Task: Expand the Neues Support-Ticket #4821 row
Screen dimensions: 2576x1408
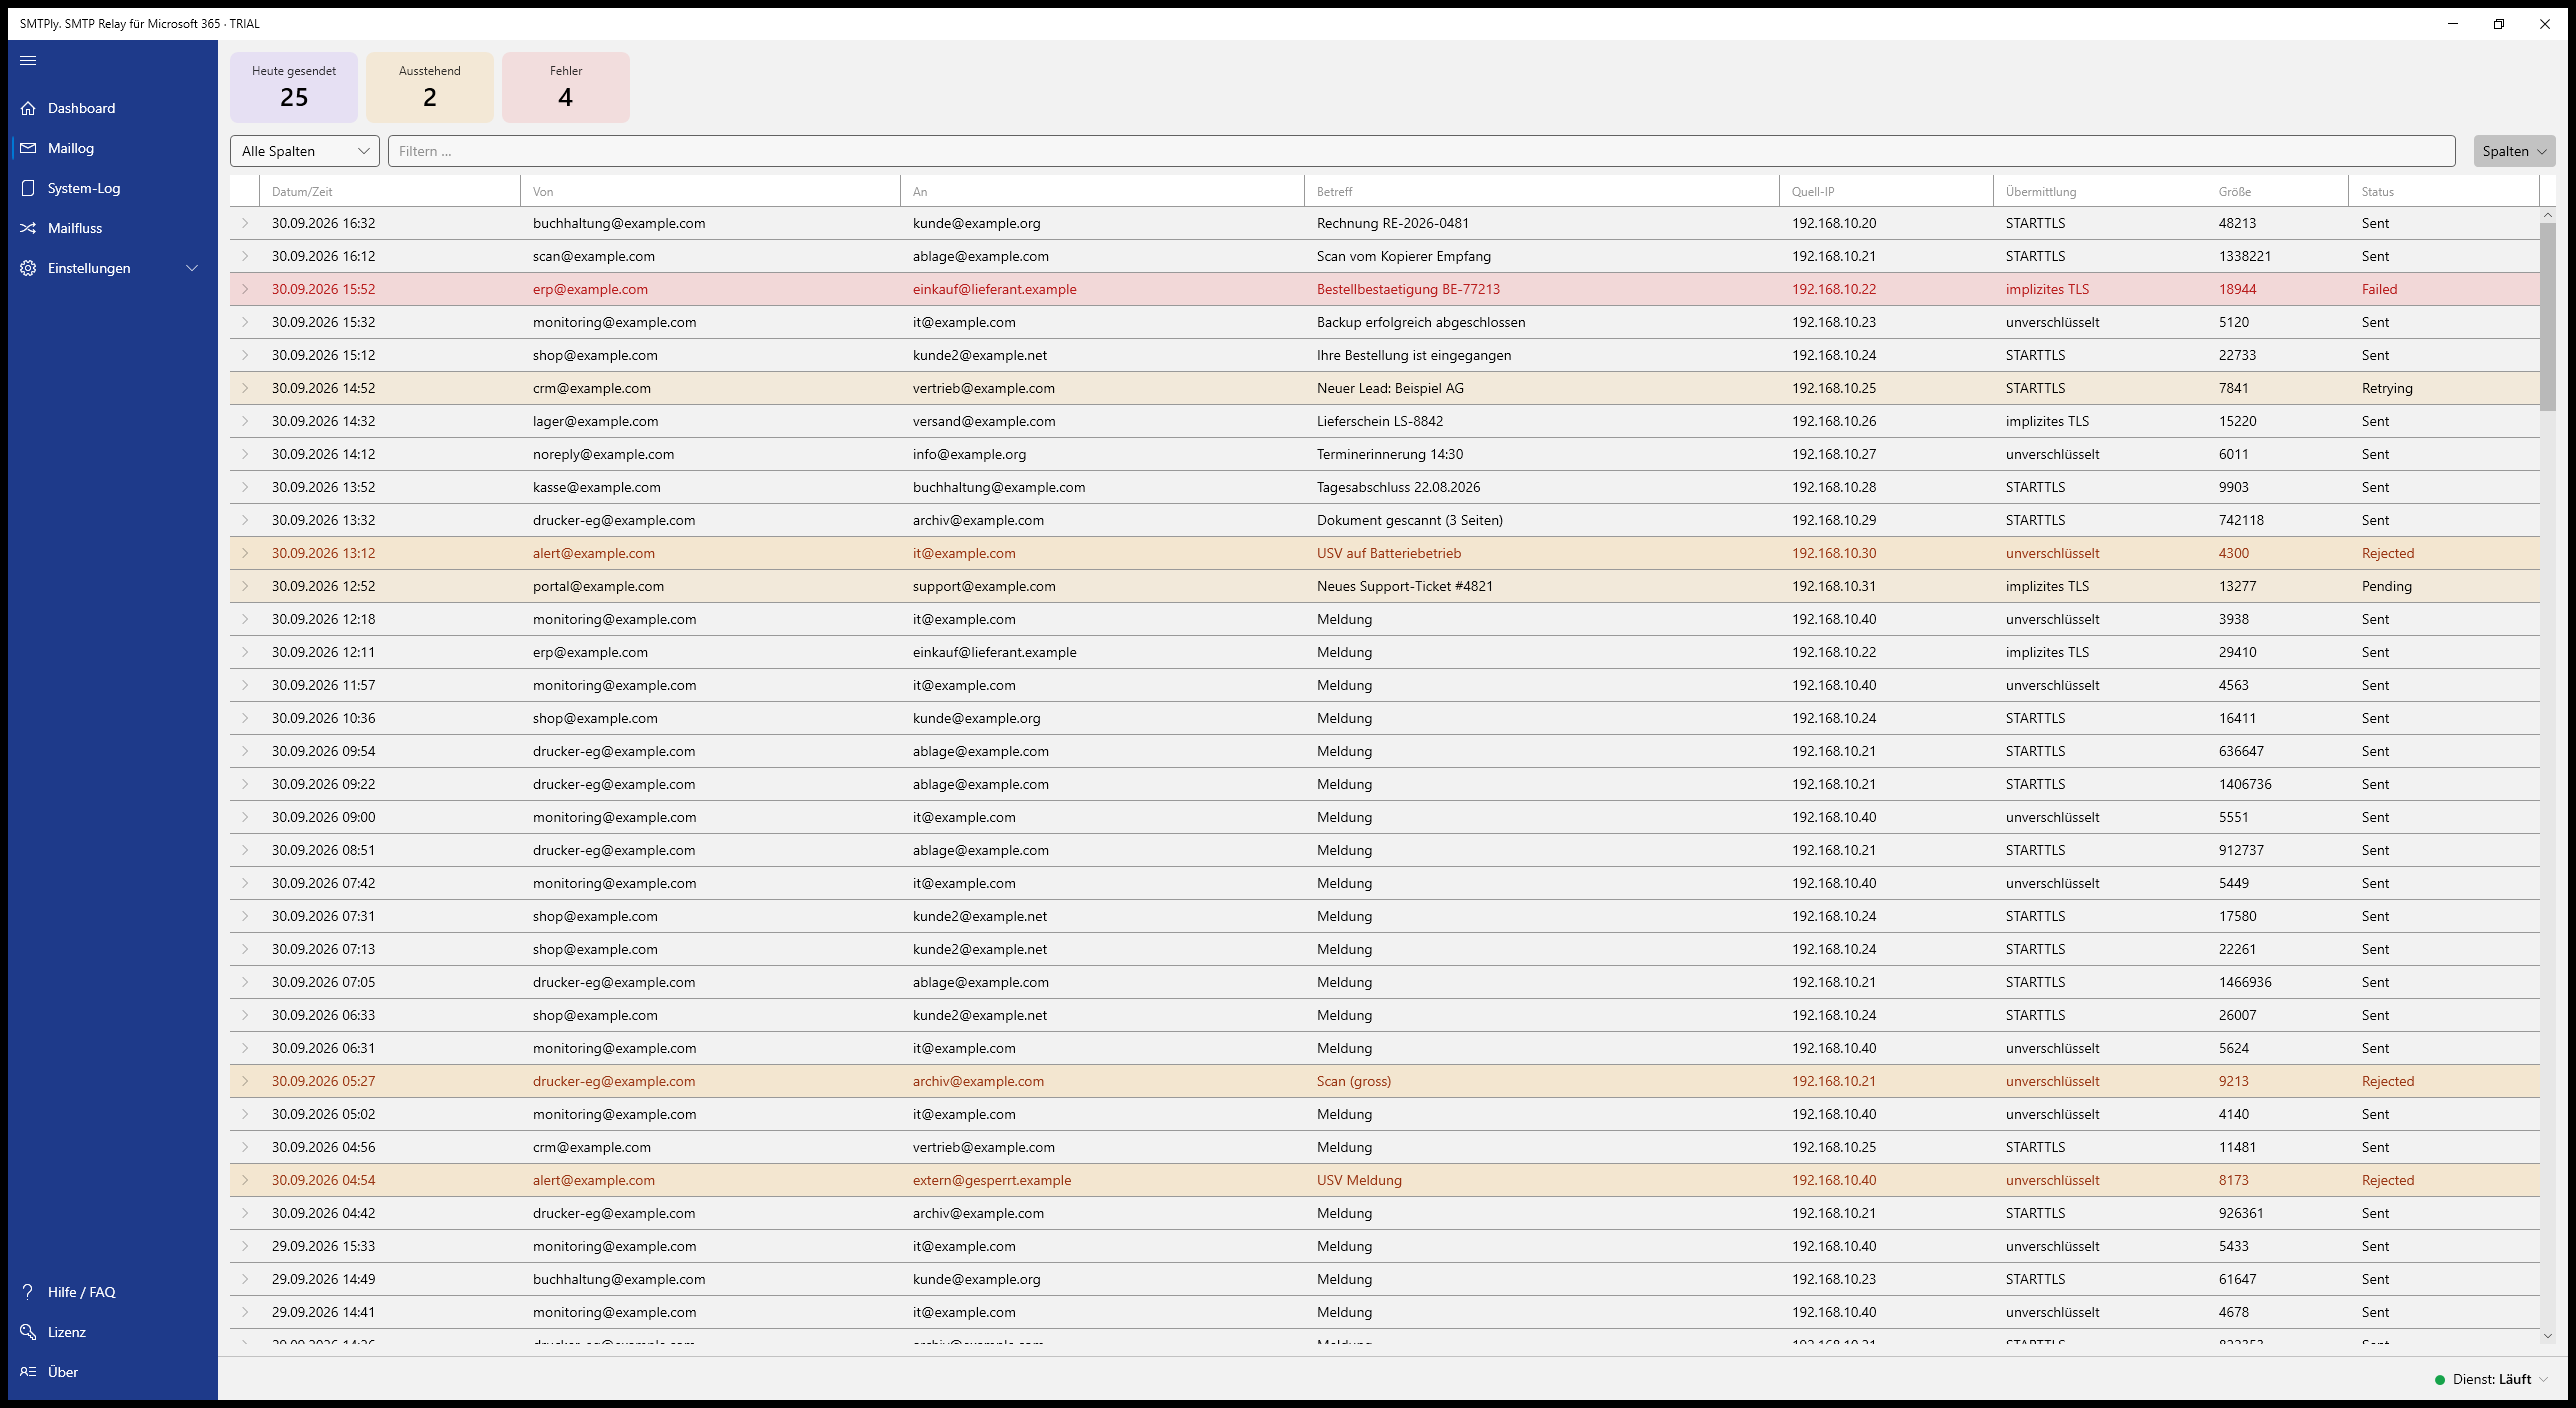Action: (245, 586)
